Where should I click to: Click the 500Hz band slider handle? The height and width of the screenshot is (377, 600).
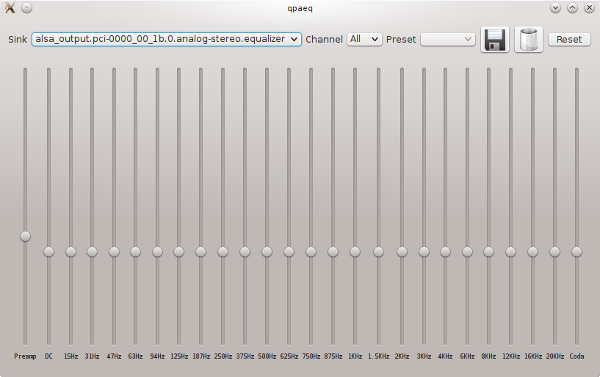click(267, 252)
